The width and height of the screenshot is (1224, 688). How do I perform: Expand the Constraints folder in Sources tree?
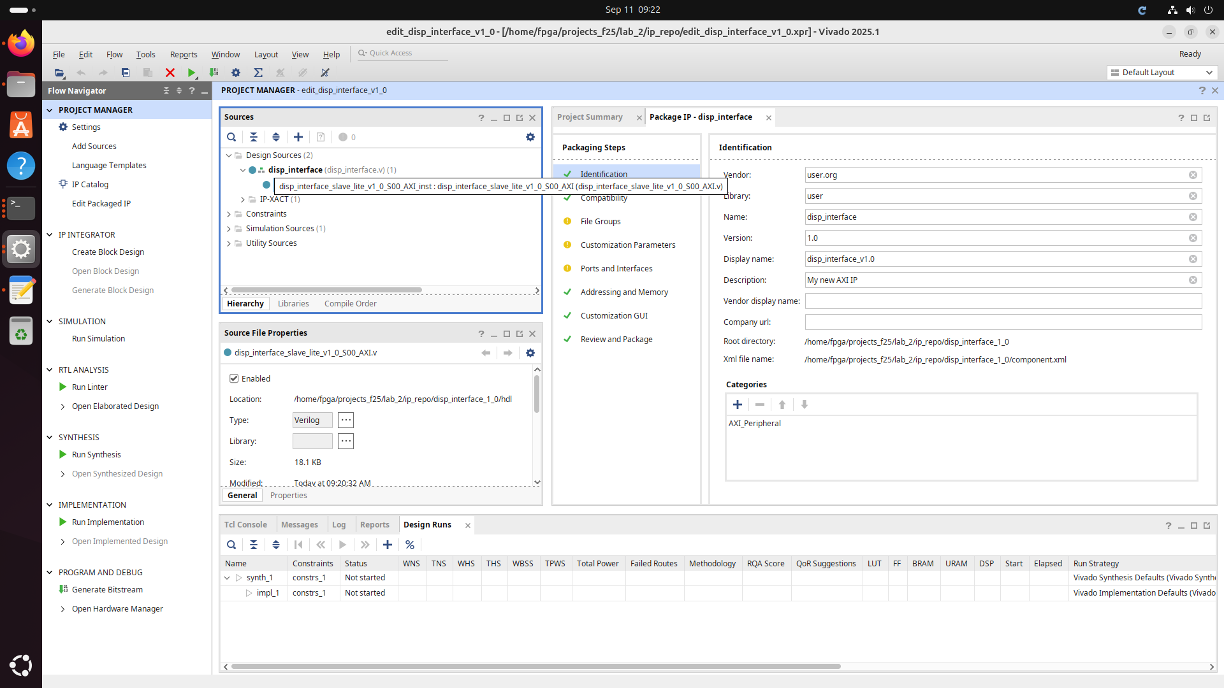coord(229,214)
